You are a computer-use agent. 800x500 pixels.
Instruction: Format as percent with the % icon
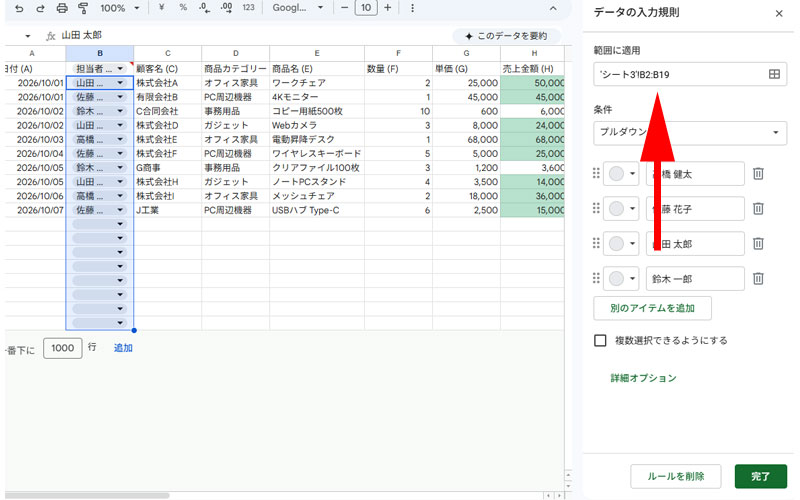click(x=183, y=8)
